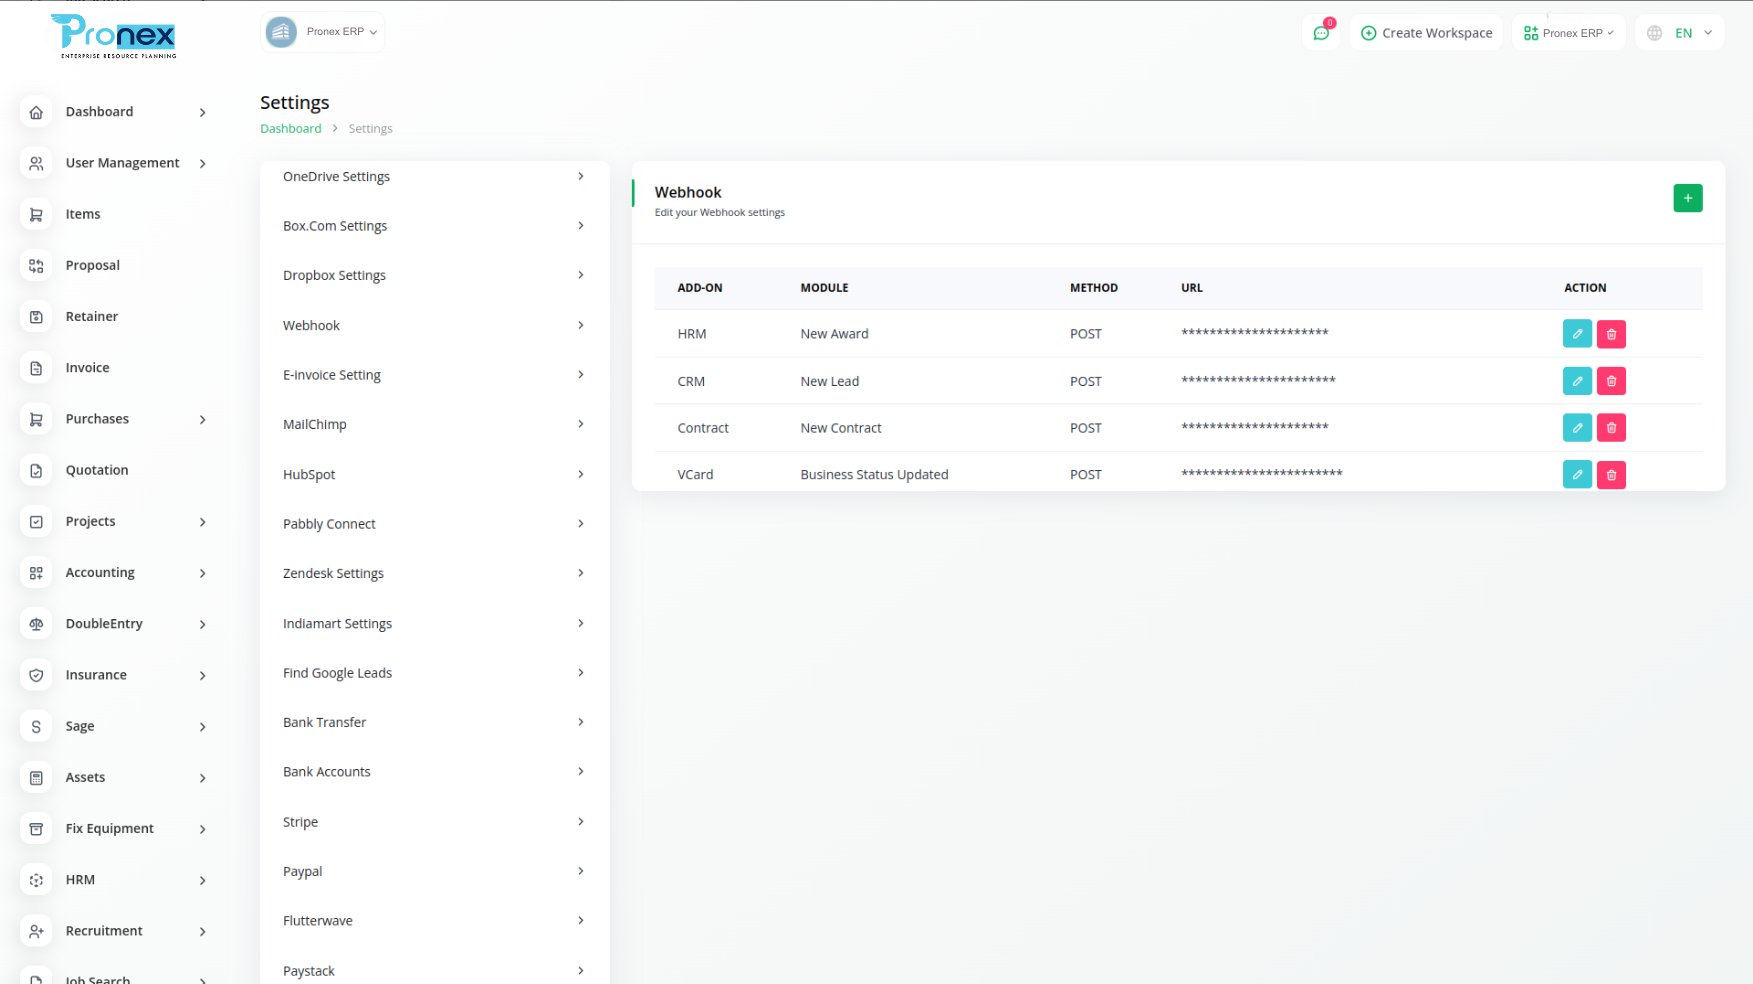The width and height of the screenshot is (1753, 984).
Task: Open Box.Com Settings section
Action: [434, 226]
